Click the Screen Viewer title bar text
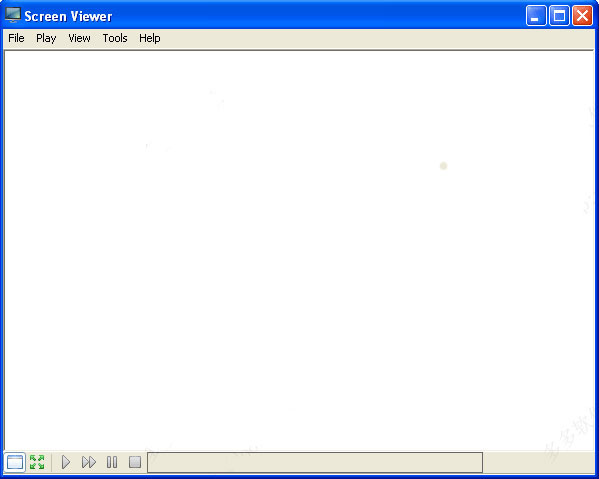Screen dimensions: 599x479 (x=68, y=16)
